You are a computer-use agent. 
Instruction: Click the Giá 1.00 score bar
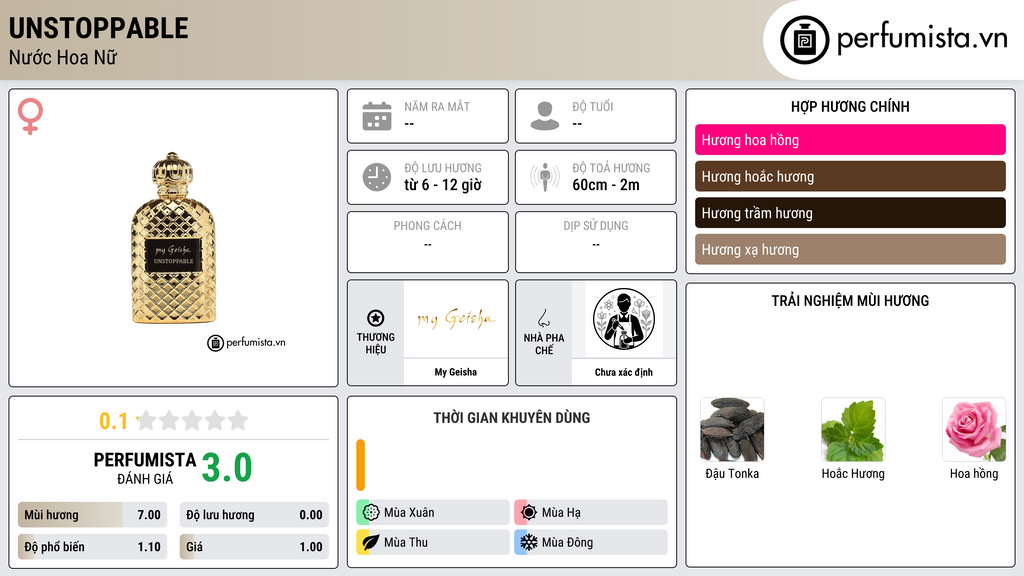[254, 547]
